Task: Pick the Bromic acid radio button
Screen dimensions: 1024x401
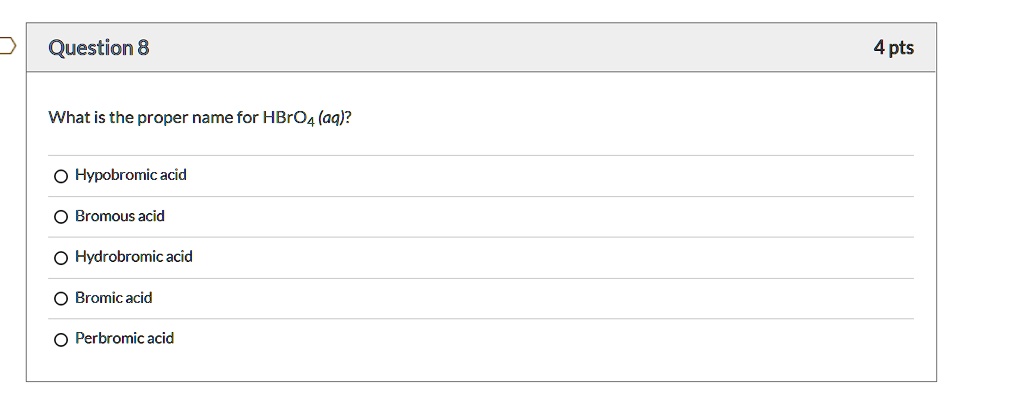Action: (x=62, y=298)
